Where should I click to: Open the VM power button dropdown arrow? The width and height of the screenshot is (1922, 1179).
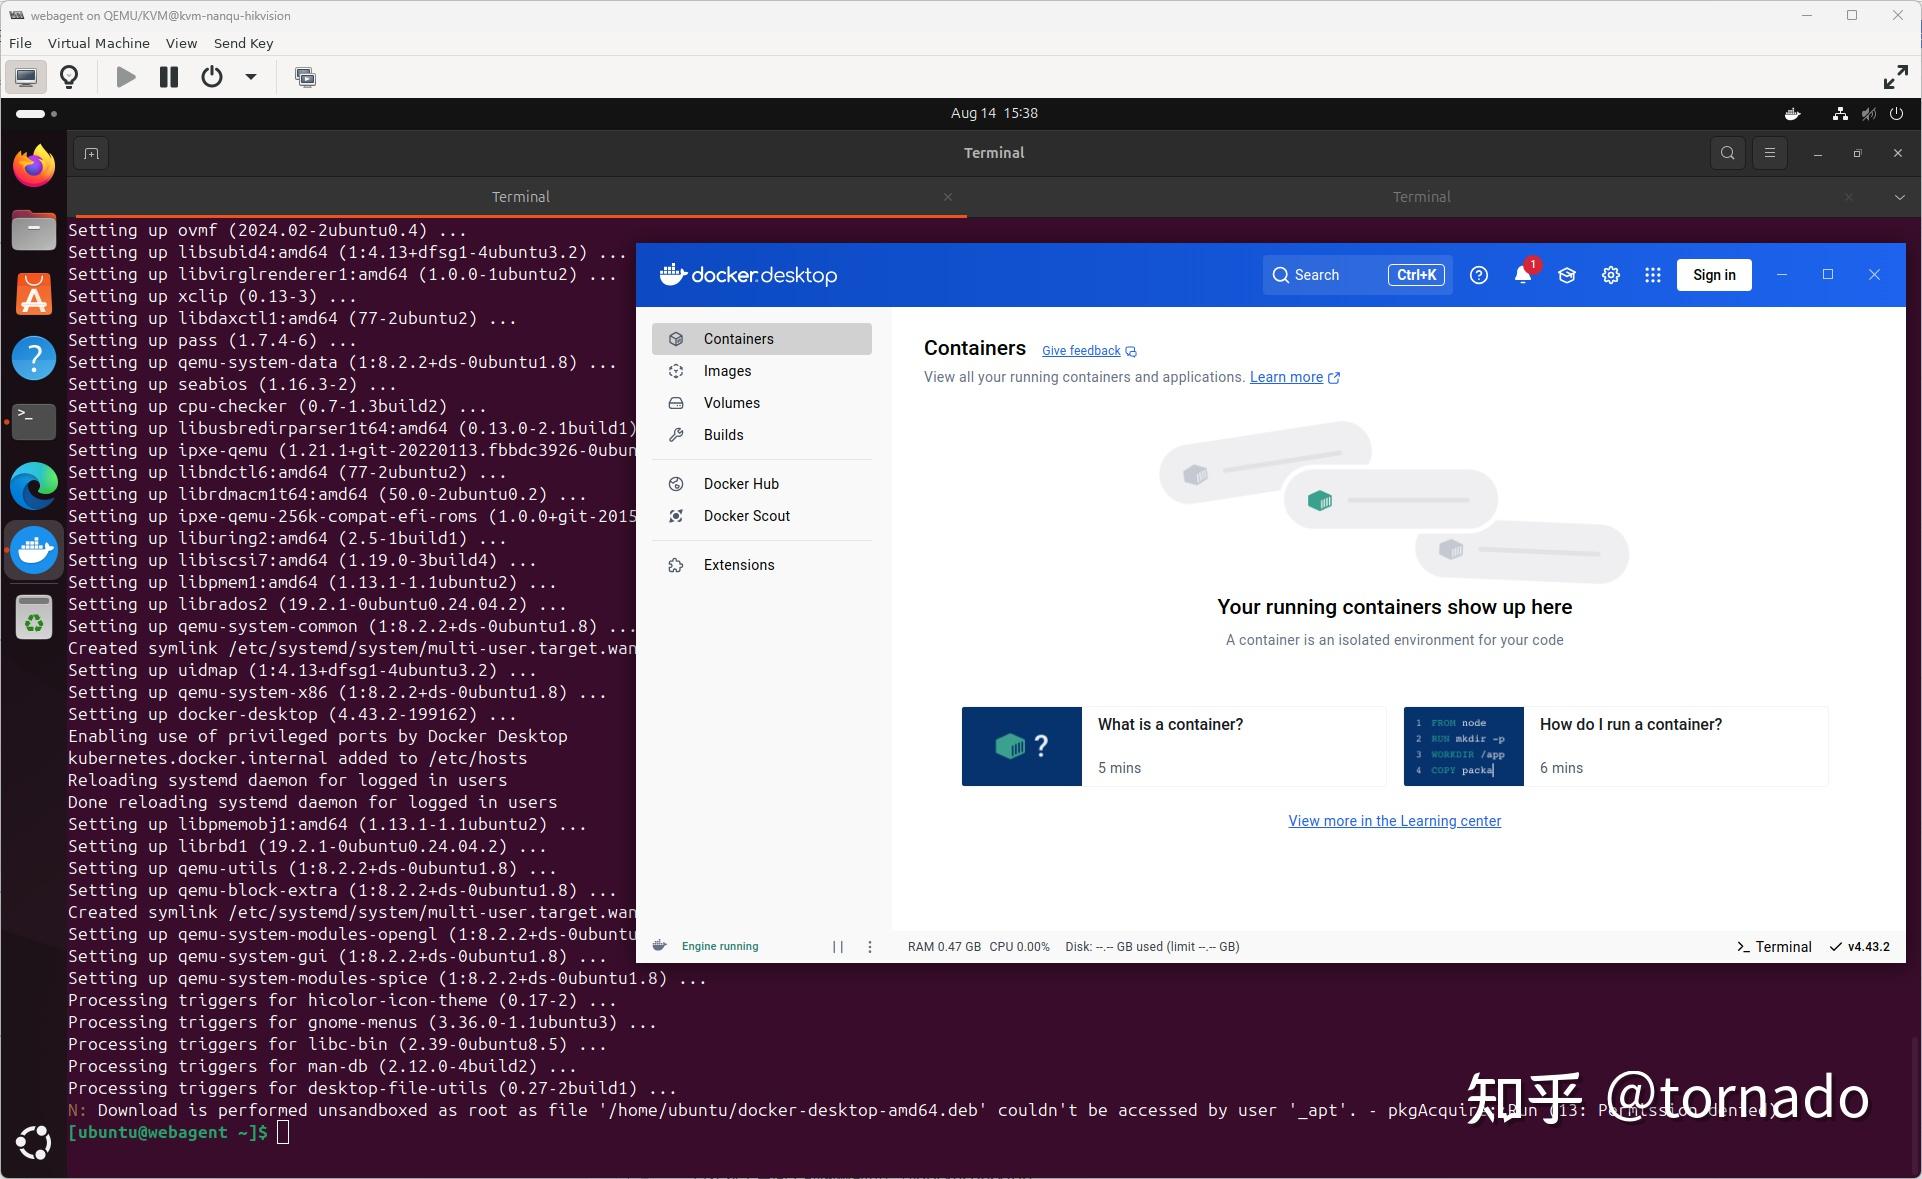point(250,77)
